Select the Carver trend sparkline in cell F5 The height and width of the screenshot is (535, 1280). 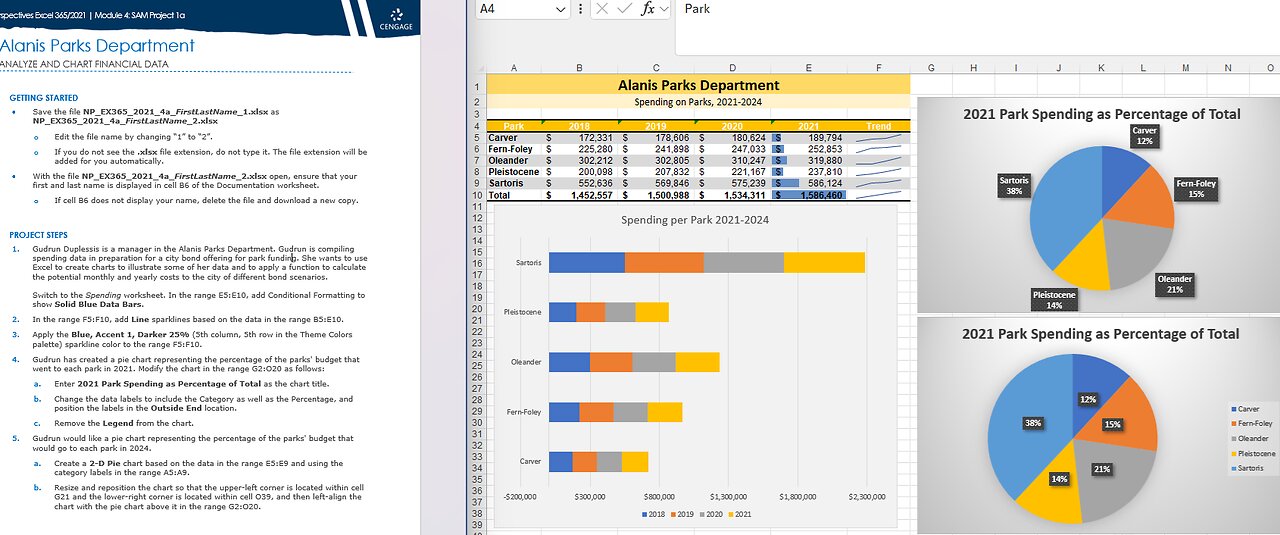pos(878,137)
